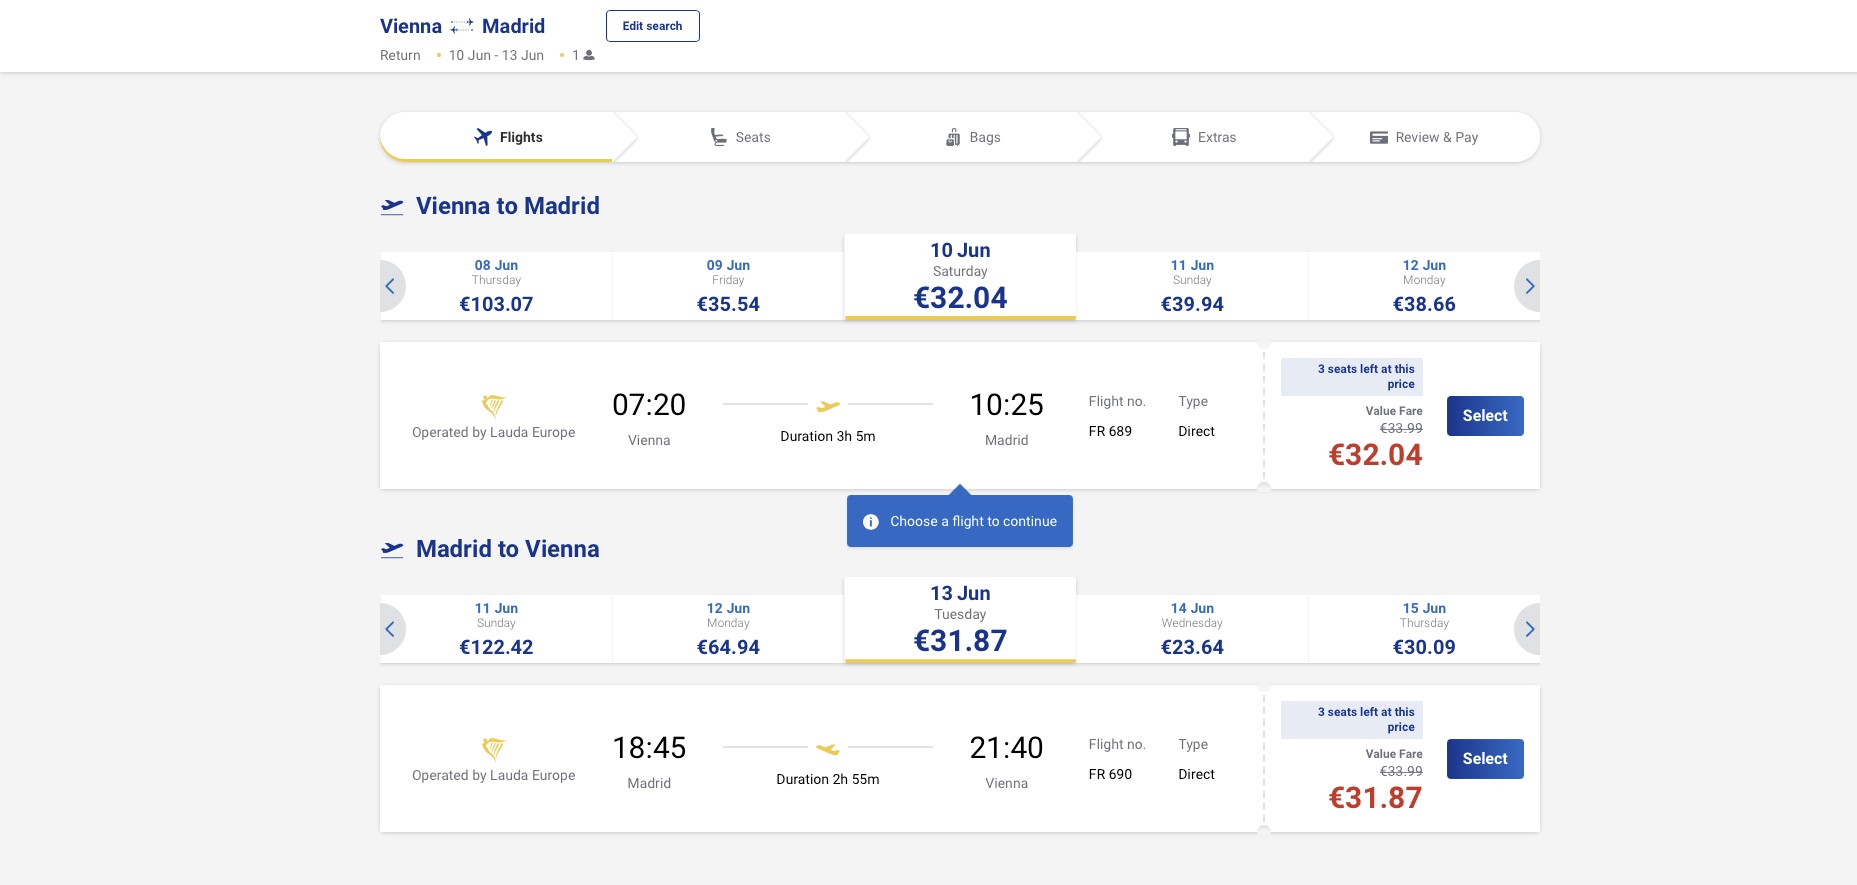Click departing plane icon beside Vienna to Madrid
The height and width of the screenshot is (885, 1857).
392,207
